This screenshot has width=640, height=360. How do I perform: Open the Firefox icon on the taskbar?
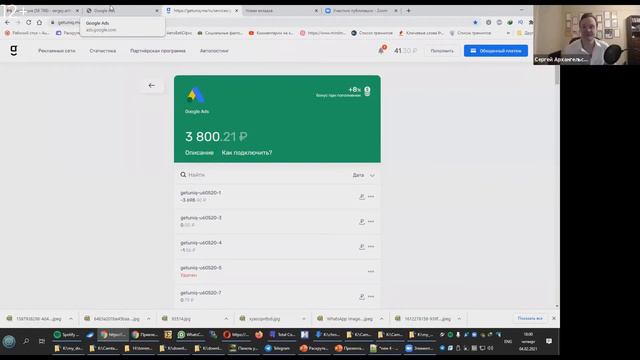pos(259,335)
